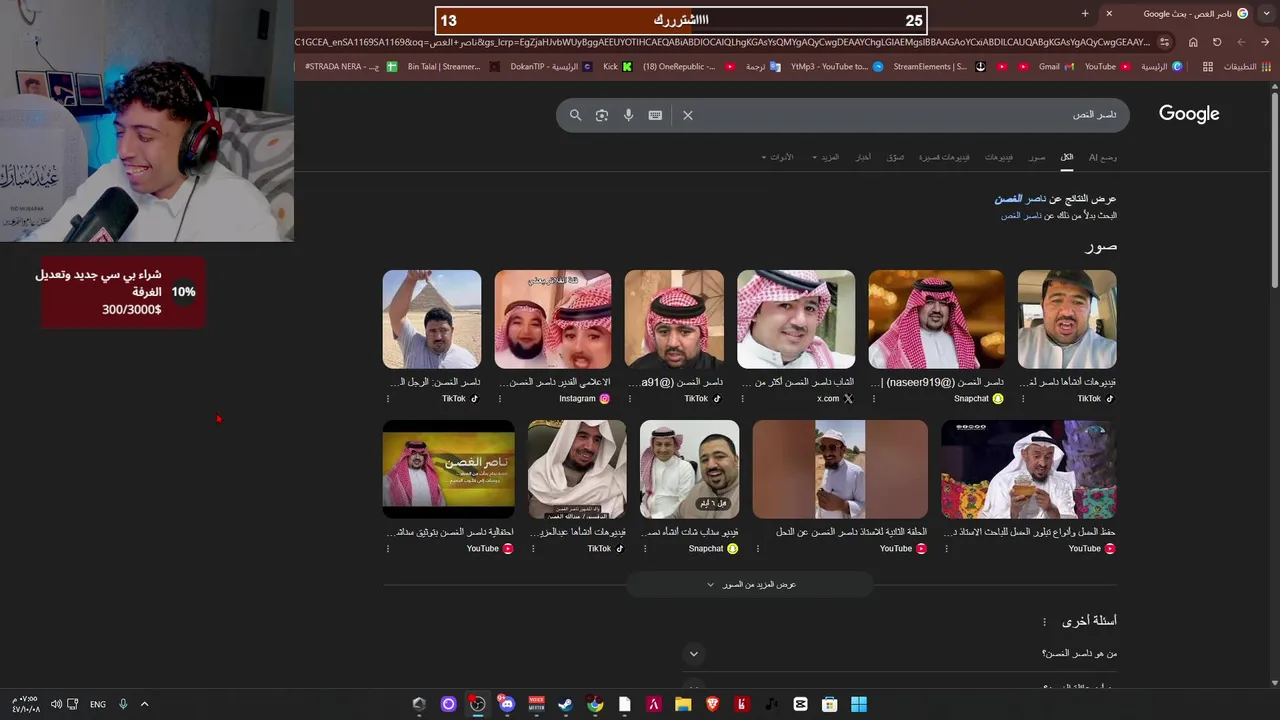Open options next to أسئلة أخرى heading

point(1044,622)
